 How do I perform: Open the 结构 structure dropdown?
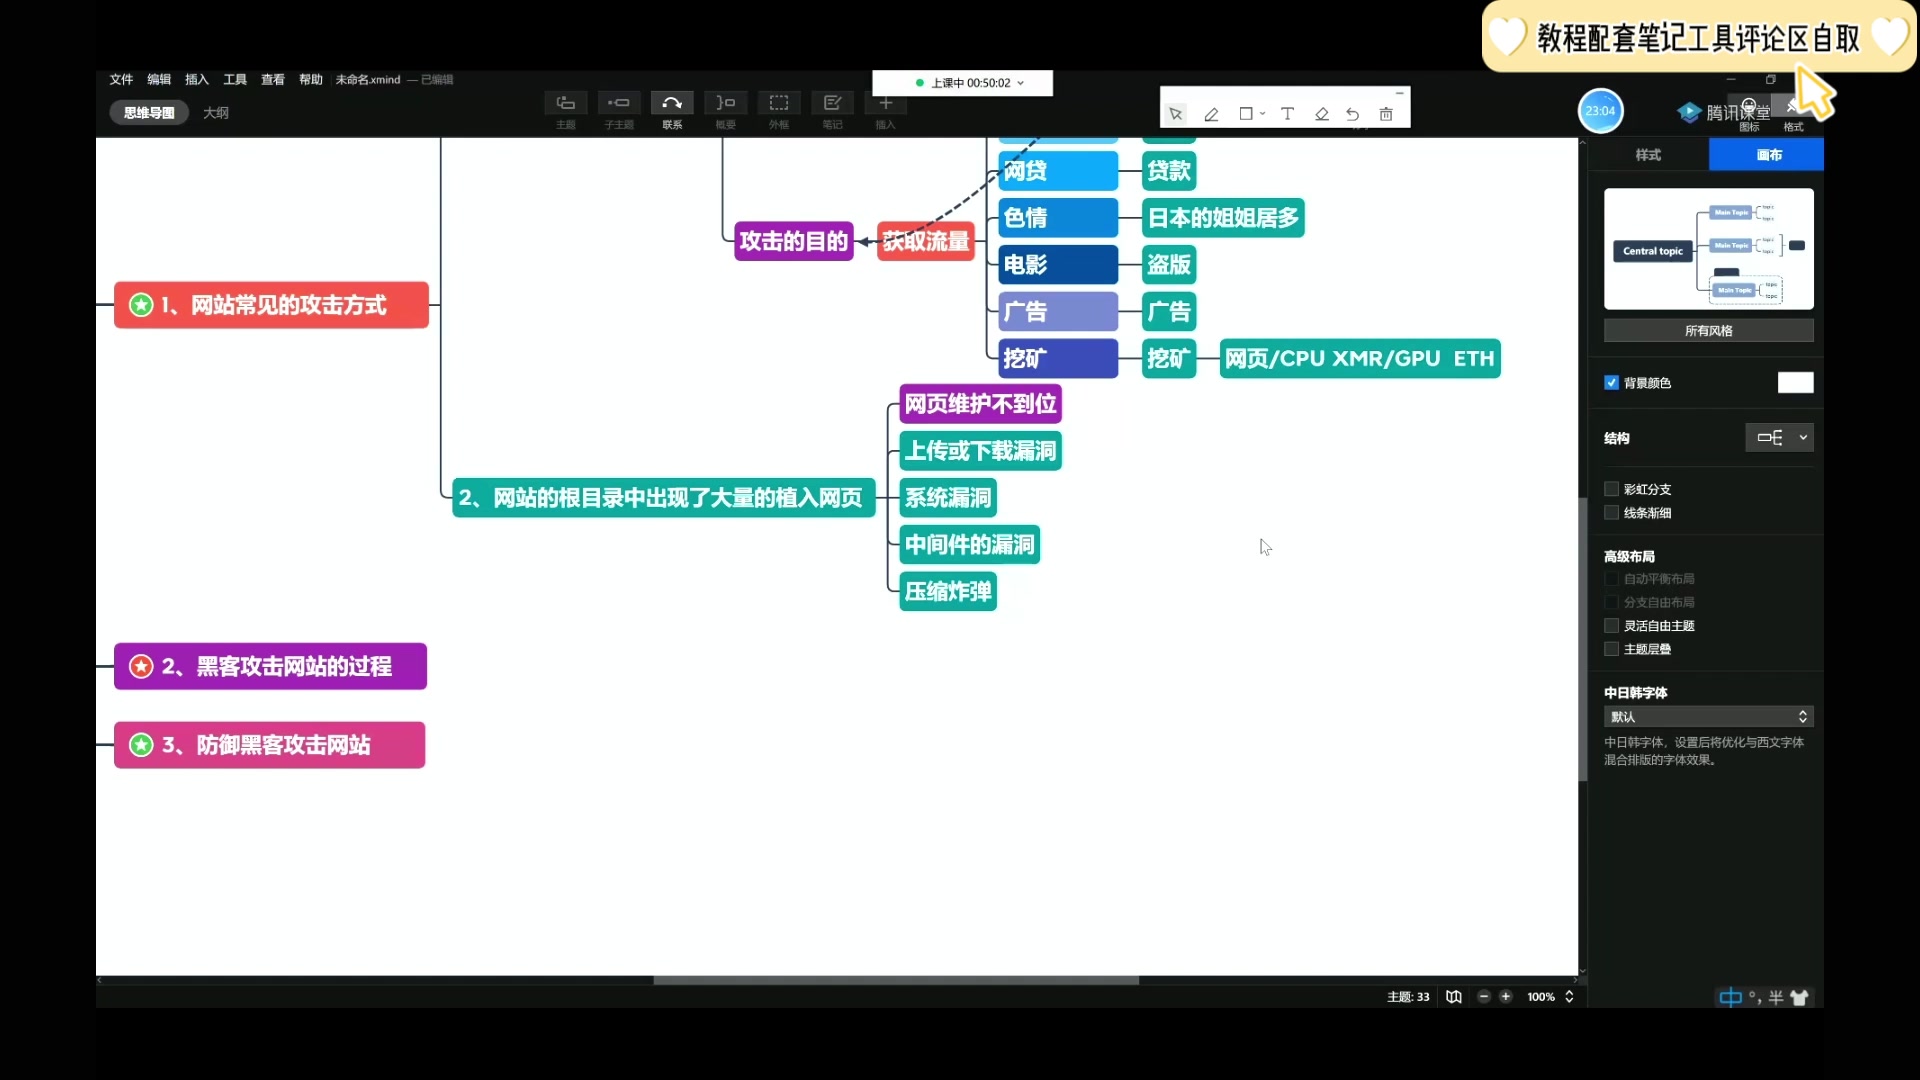pos(1779,438)
